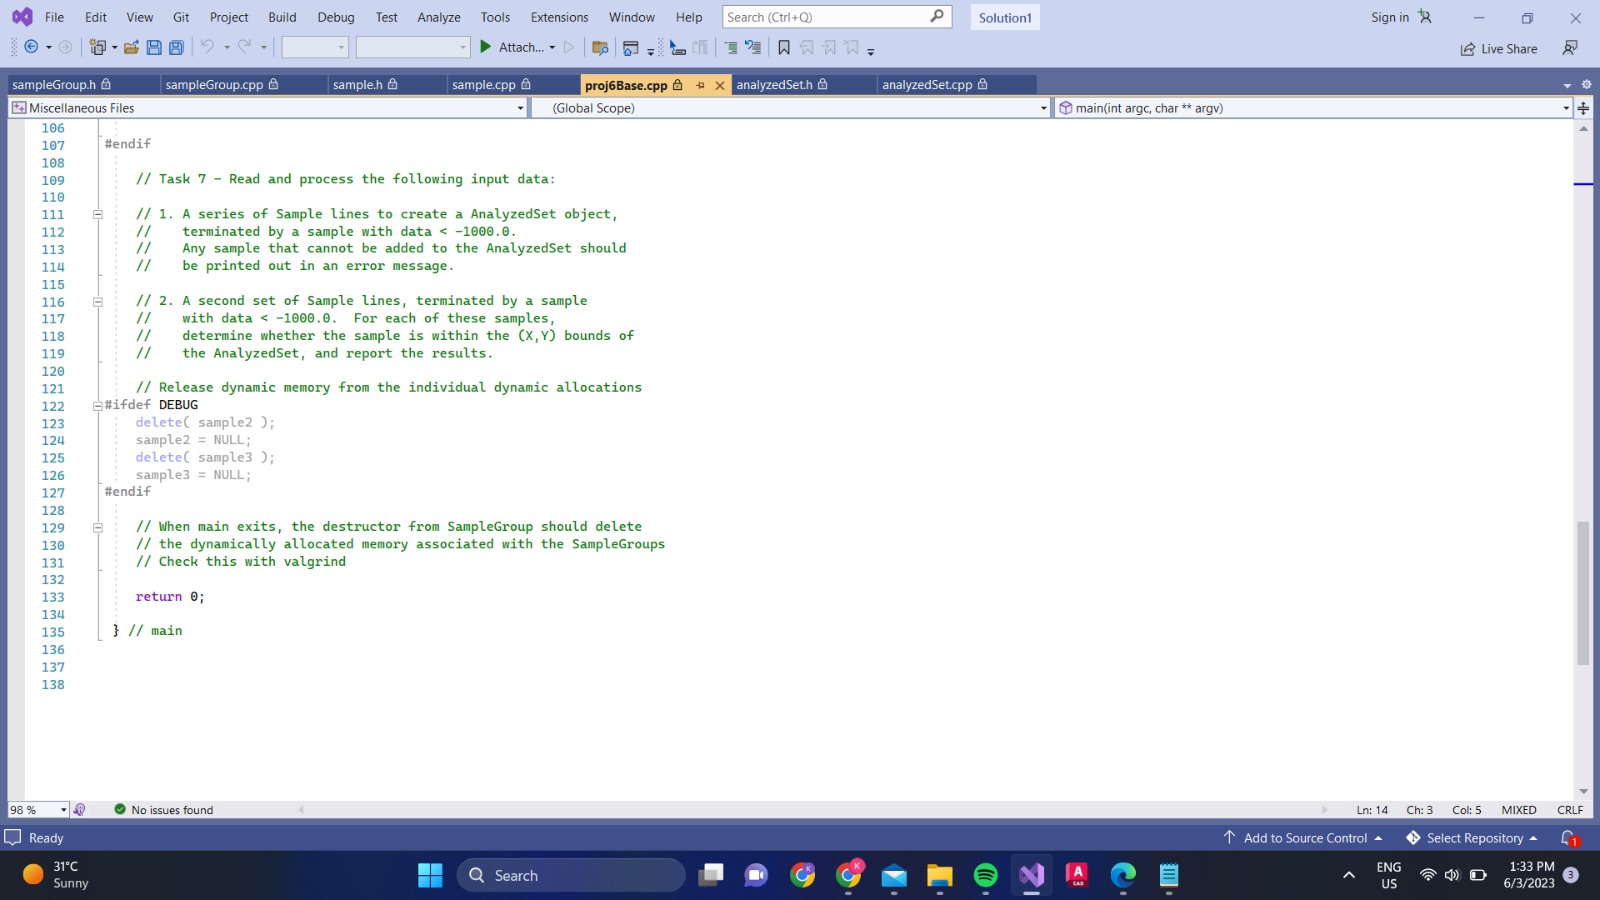
Task: Toggle pin on the proj6Base.cpp tab
Action: (701, 85)
